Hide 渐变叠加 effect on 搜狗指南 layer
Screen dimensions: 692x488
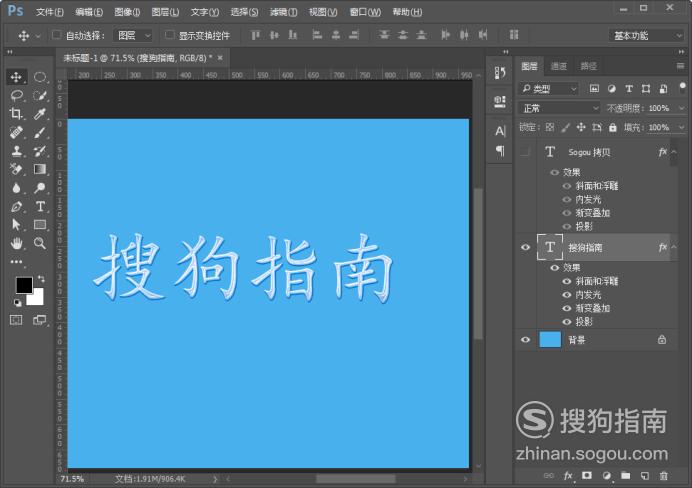pos(567,308)
